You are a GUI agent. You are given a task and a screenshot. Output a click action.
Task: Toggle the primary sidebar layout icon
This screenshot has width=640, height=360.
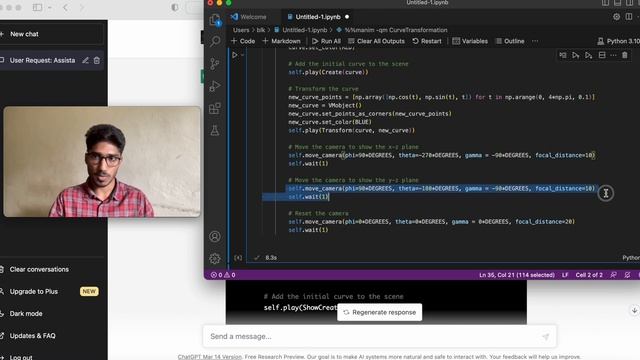(x=605, y=2)
